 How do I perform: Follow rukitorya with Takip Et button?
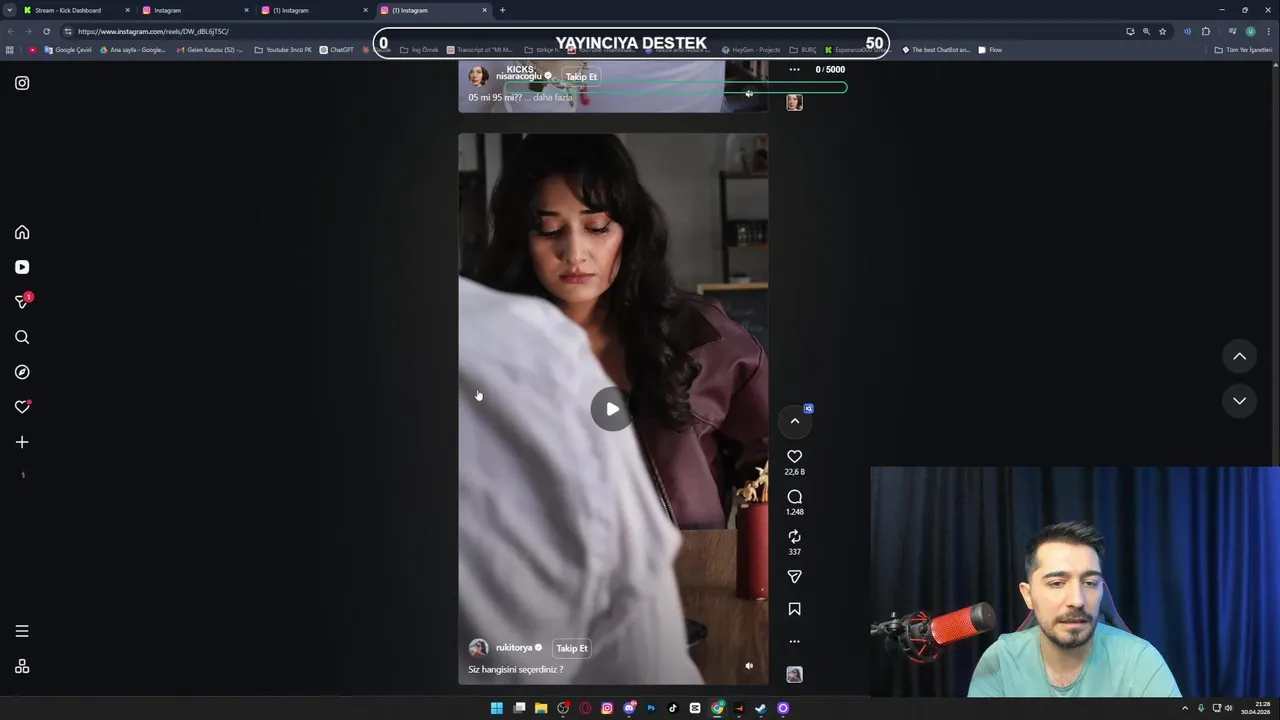click(572, 648)
